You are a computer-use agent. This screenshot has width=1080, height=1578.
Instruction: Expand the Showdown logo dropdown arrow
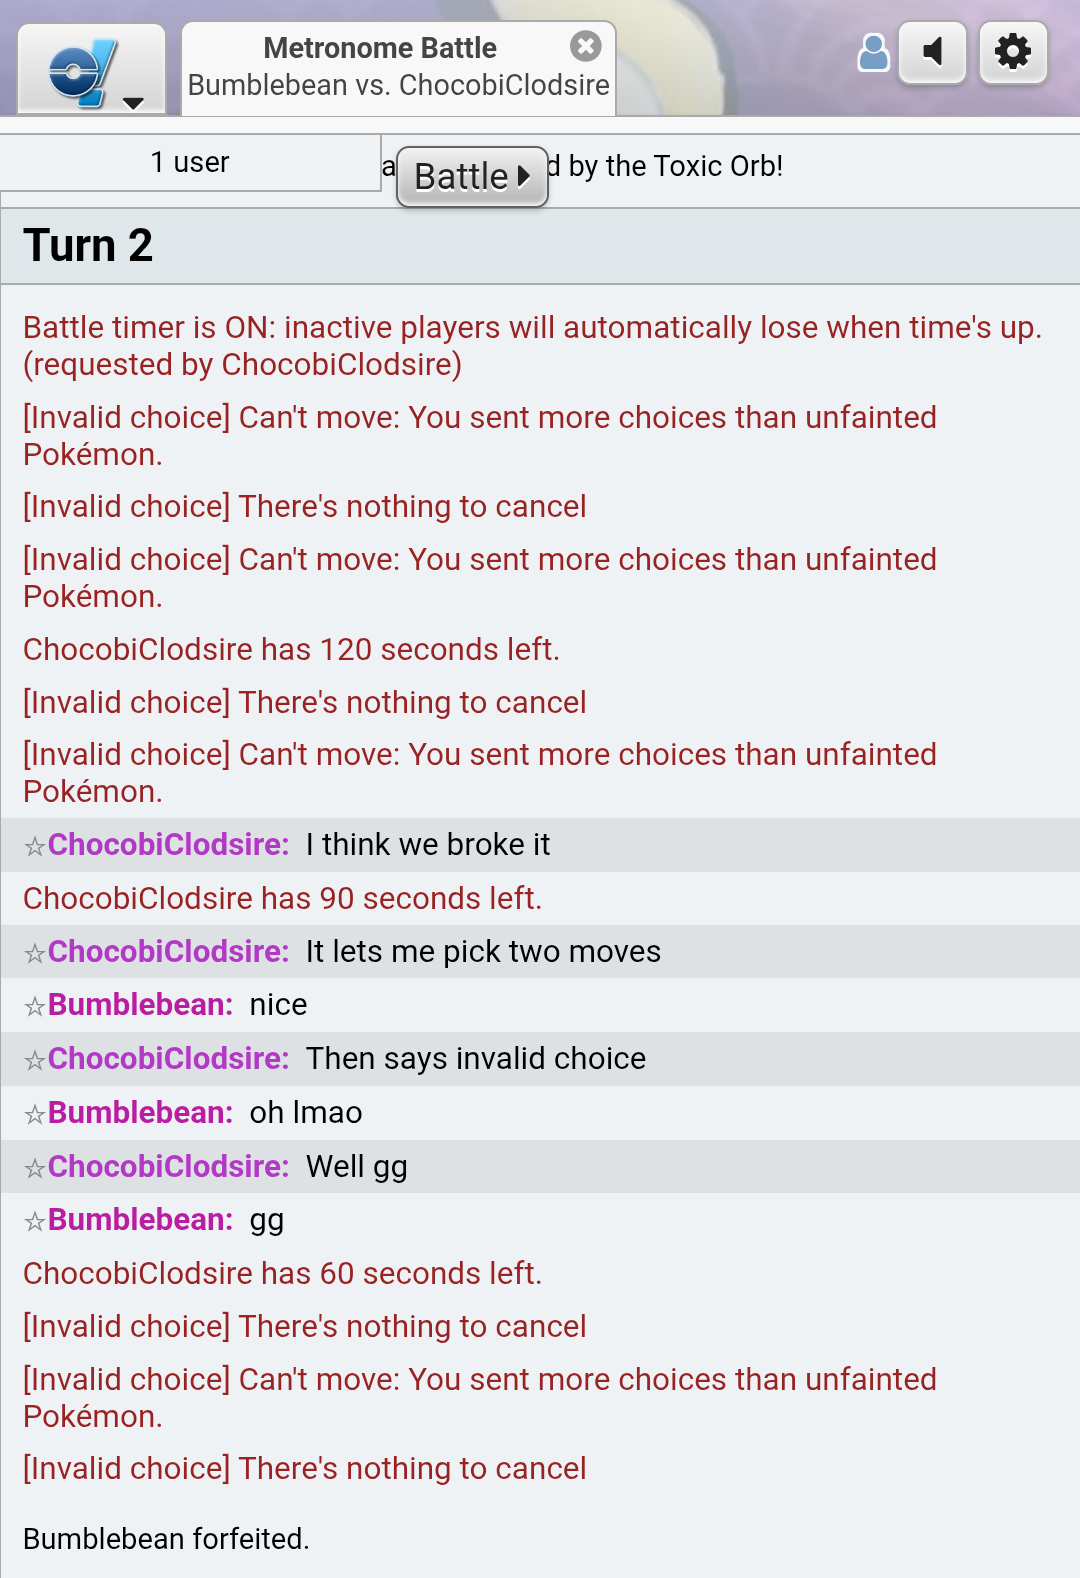point(134,103)
